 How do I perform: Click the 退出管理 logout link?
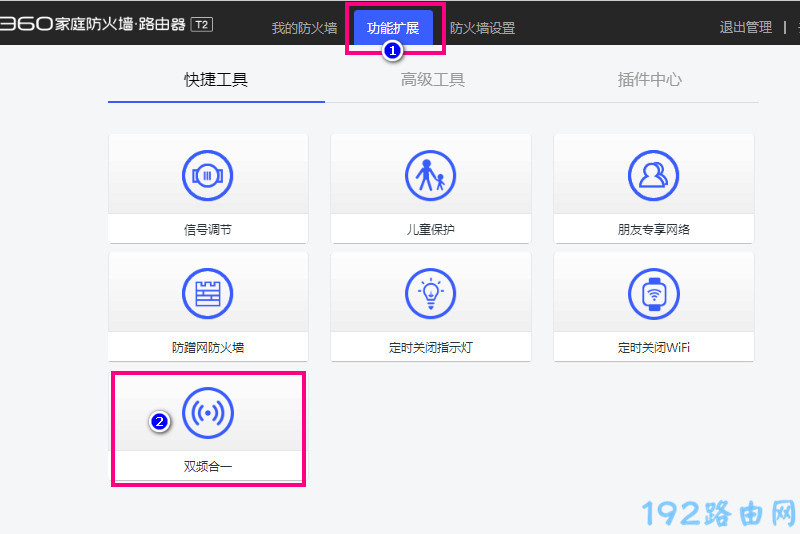pos(745,28)
